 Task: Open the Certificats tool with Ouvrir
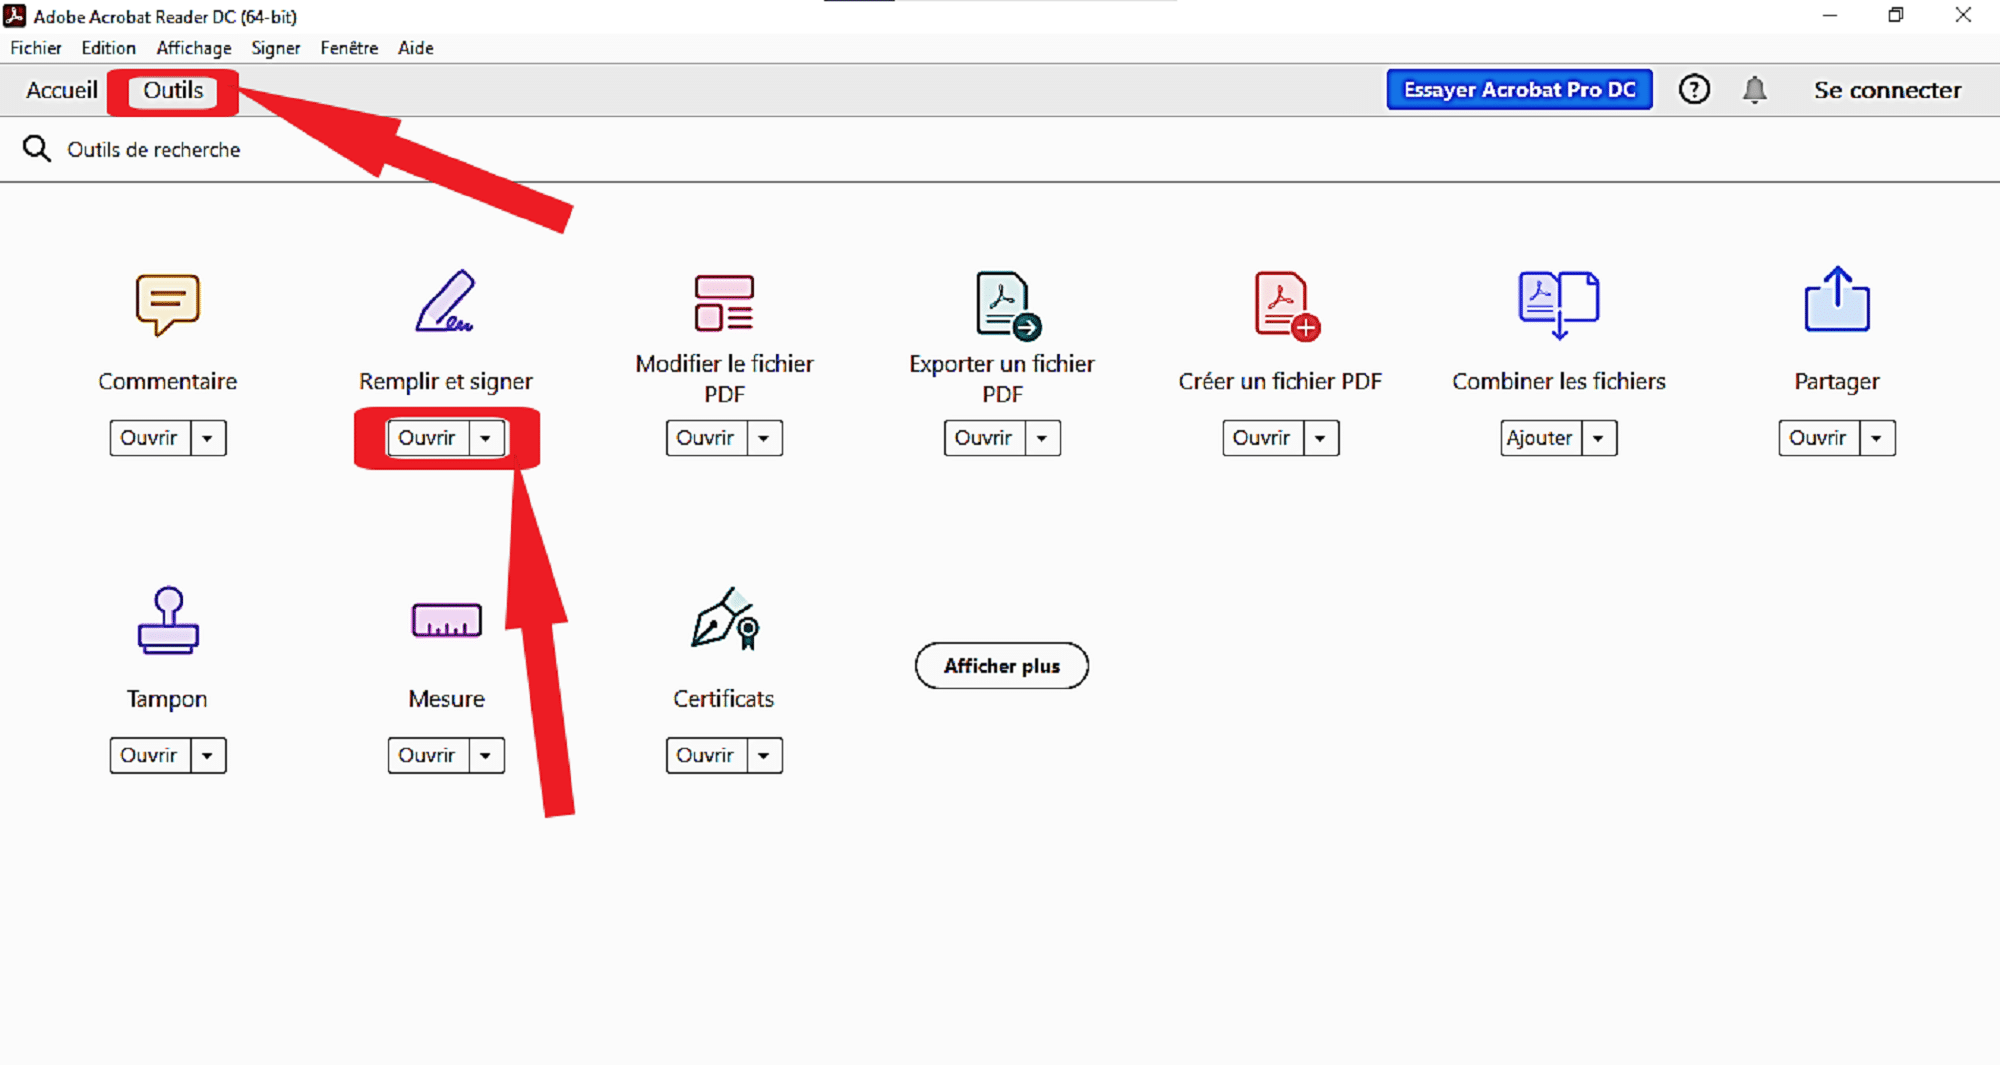tap(706, 755)
